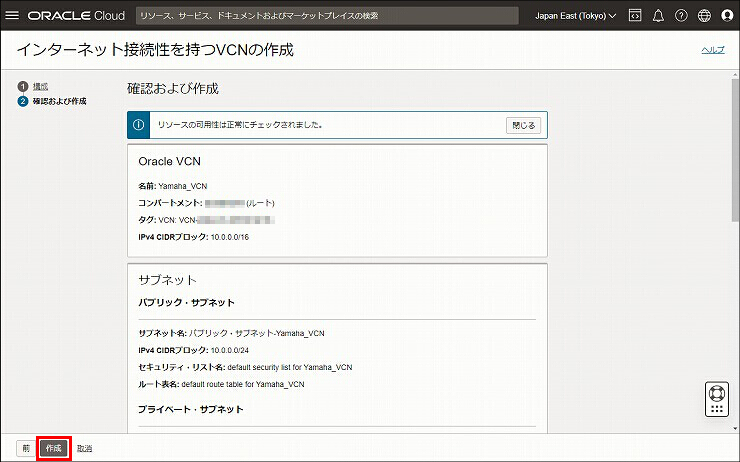Viewport: 740px width, 462px height.
Task: Click the scrollbar down arrow
Action: [735, 428]
